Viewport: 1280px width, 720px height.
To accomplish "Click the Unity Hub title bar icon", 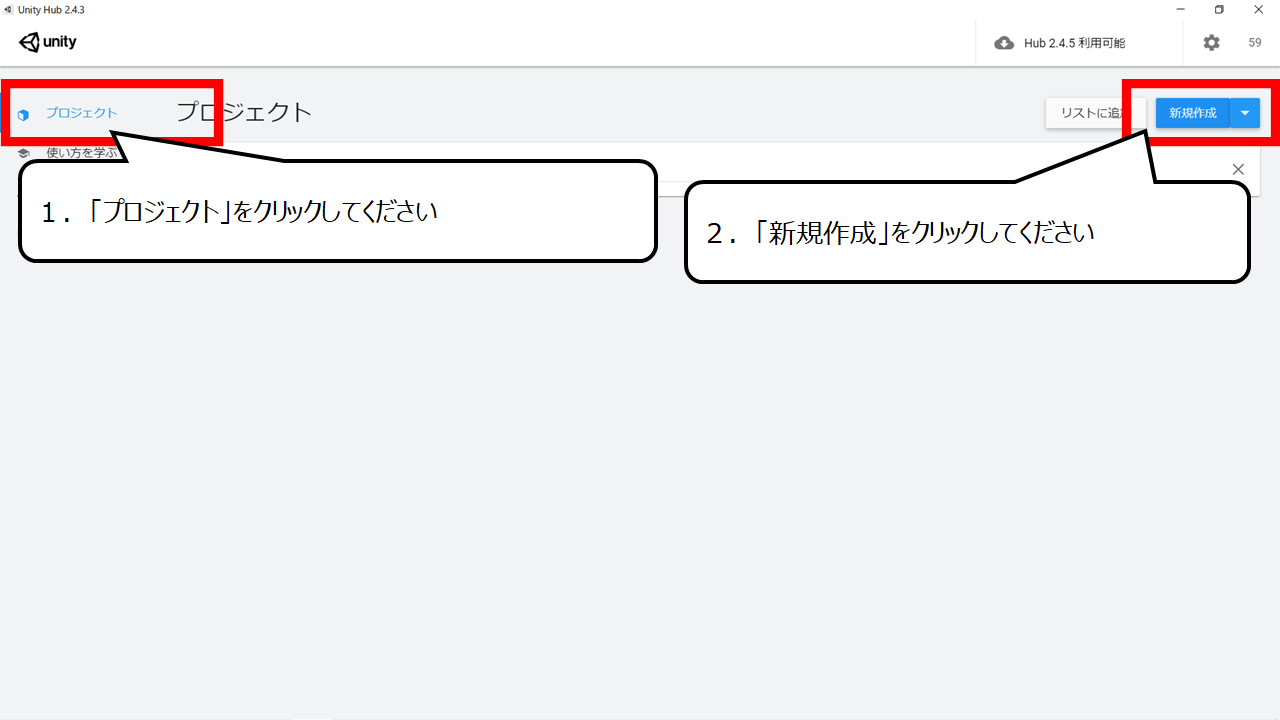I will point(8,9).
